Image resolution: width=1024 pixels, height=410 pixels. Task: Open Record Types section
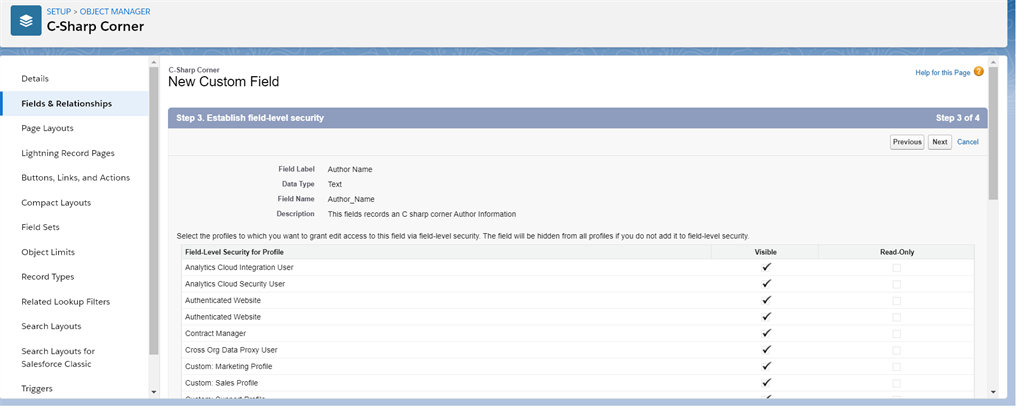(48, 277)
